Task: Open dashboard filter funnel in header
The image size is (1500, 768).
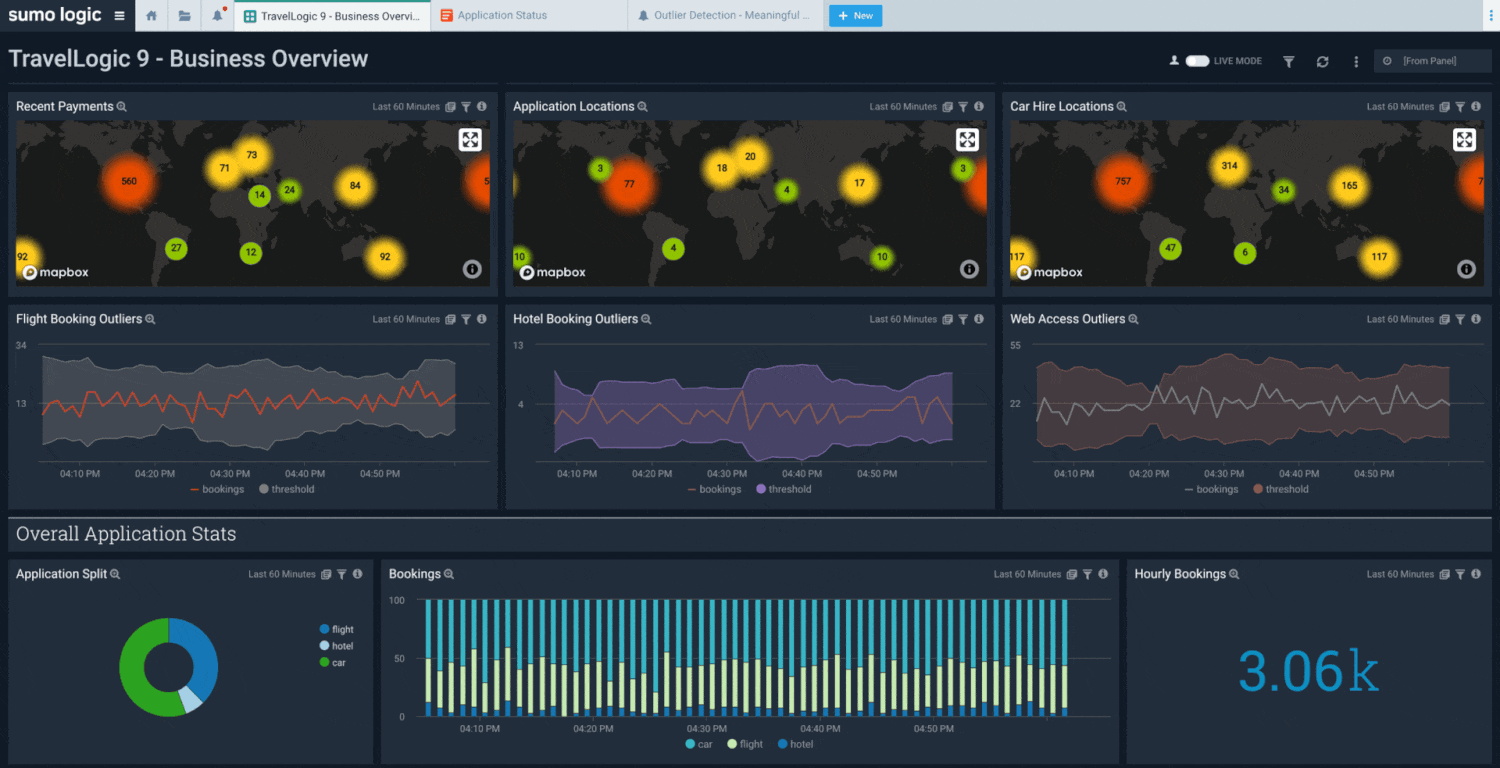Action: coord(1289,61)
